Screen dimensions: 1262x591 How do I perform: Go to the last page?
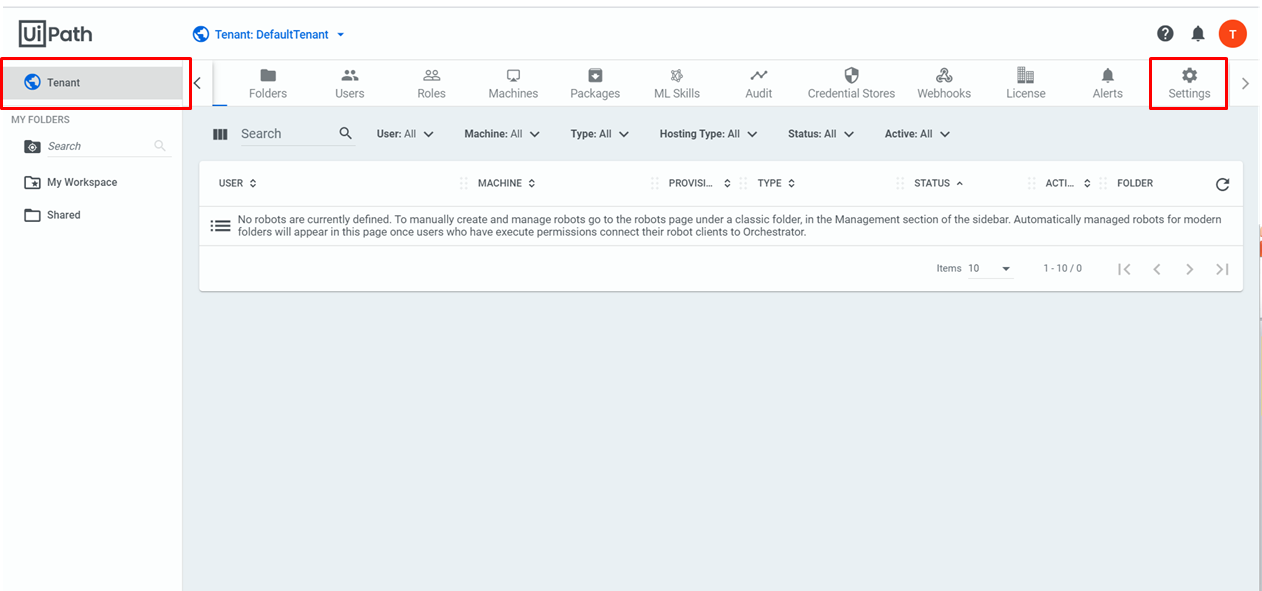(1222, 269)
